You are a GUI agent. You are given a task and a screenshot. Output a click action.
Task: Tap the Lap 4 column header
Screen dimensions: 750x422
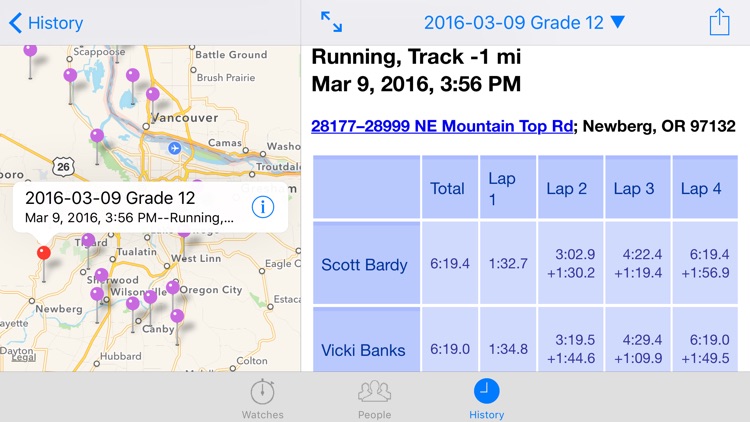701,188
